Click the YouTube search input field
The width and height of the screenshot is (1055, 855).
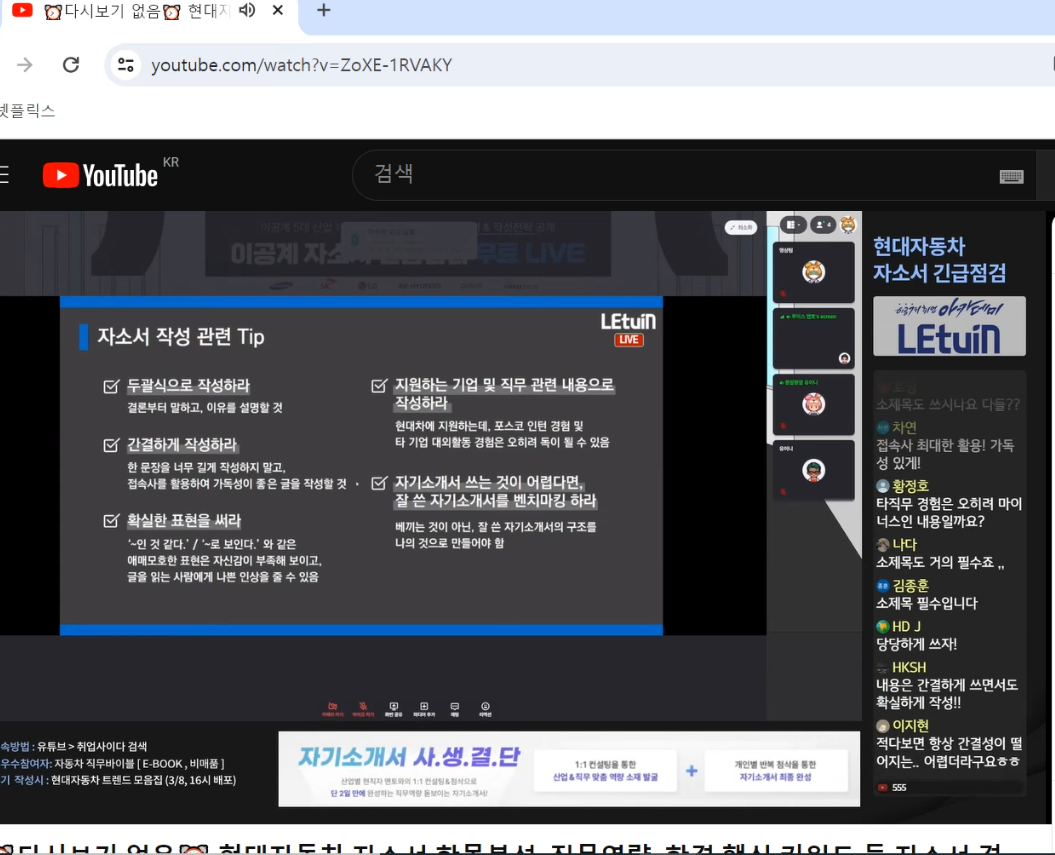point(670,175)
